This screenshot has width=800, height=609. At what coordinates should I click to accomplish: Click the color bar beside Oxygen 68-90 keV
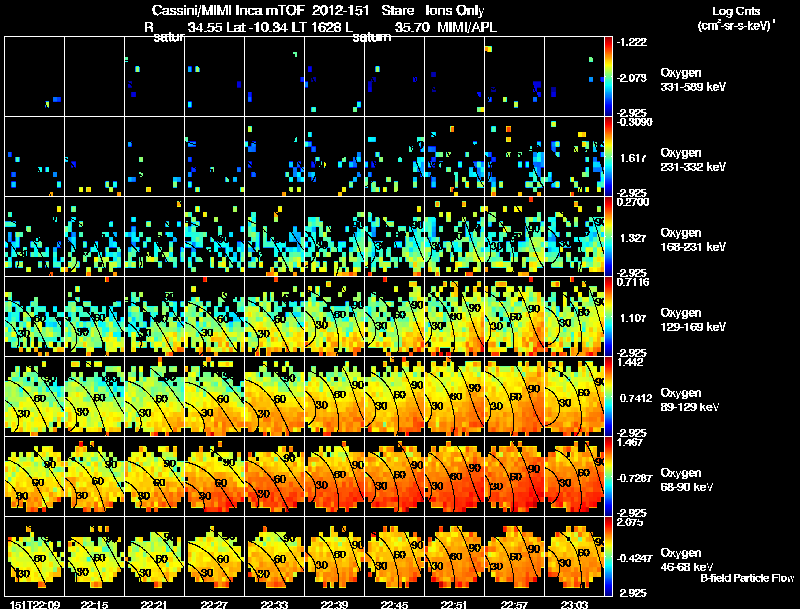coord(608,476)
